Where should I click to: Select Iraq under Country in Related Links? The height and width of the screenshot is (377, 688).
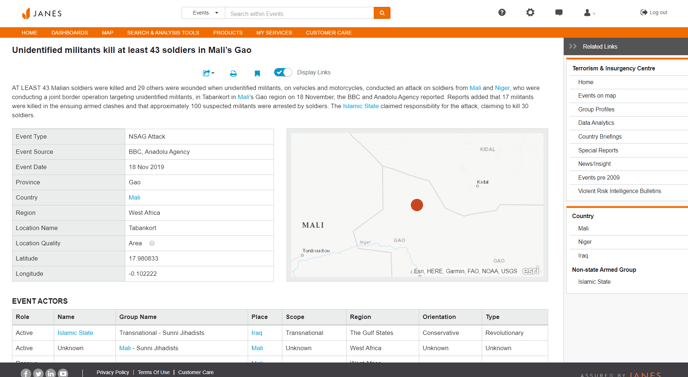[x=583, y=255]
